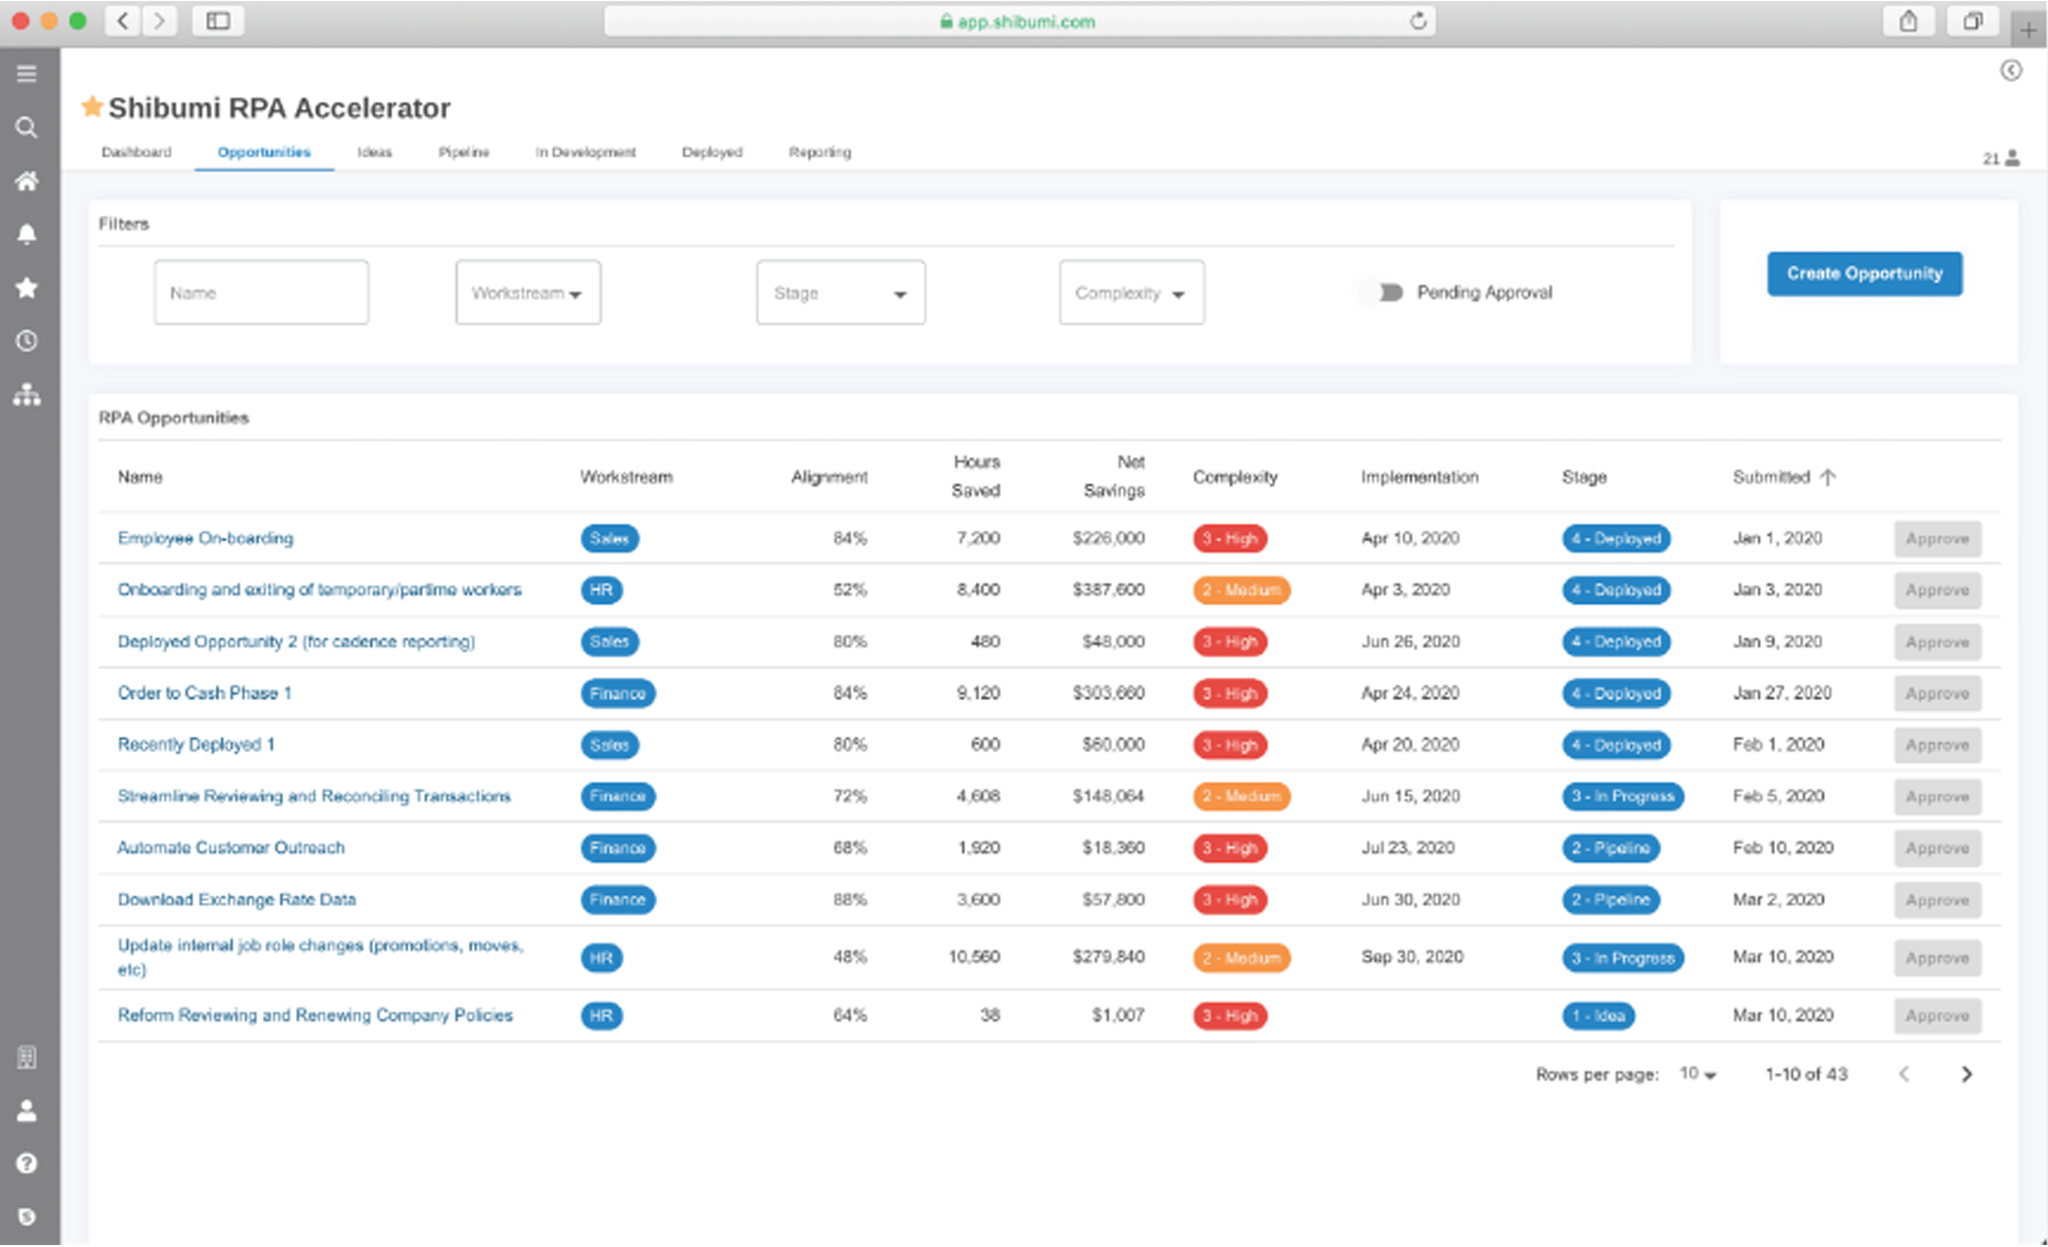2048x1247 pixels.
Task: Open notifications bell icon in sidebar
Action: 27,234
